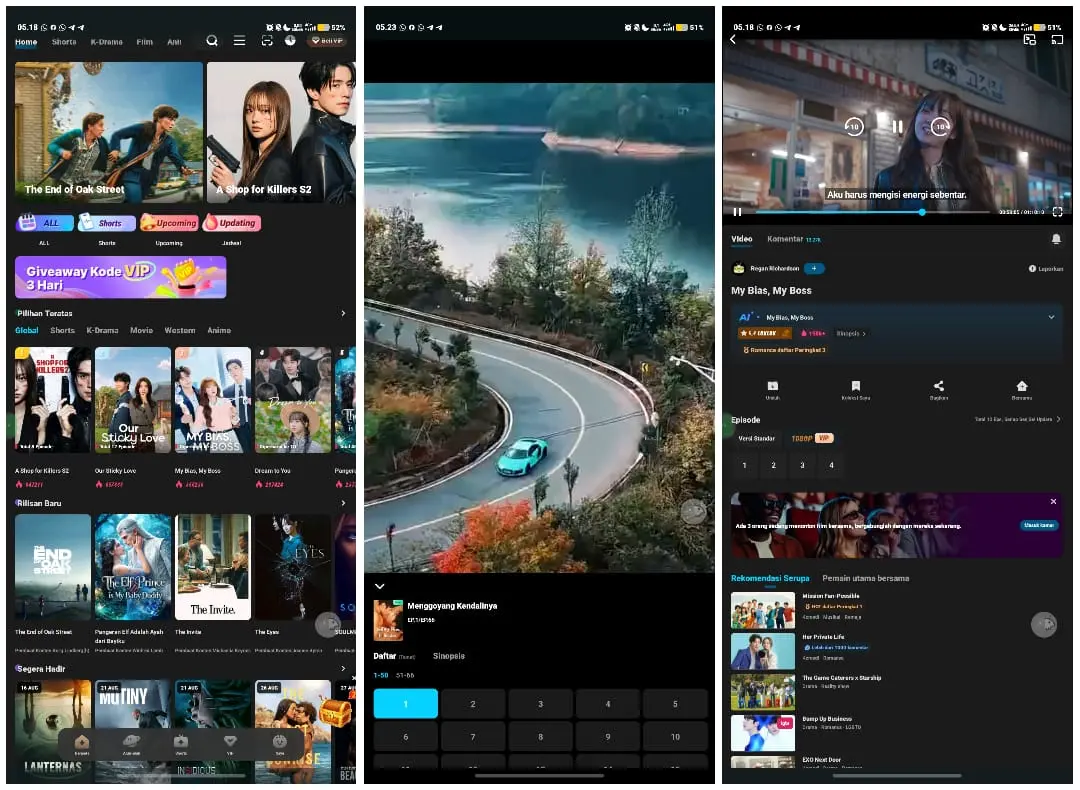Switch to the K-Drama tab in top navigation

pos(107,42)
